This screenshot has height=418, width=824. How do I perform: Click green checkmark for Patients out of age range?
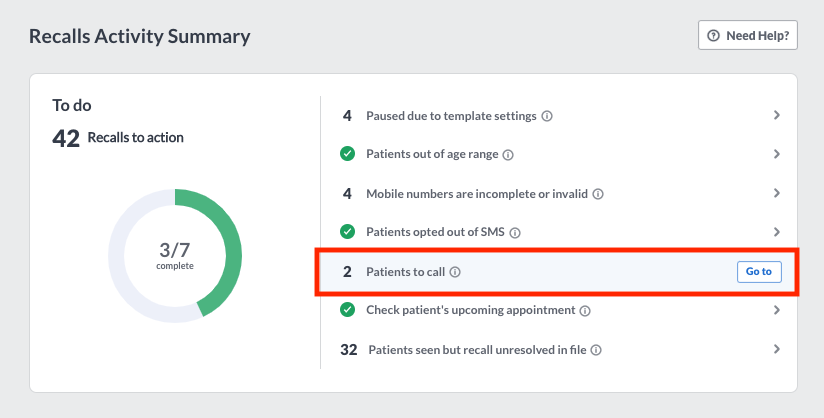pyautogui.click(x=347, y=154)
